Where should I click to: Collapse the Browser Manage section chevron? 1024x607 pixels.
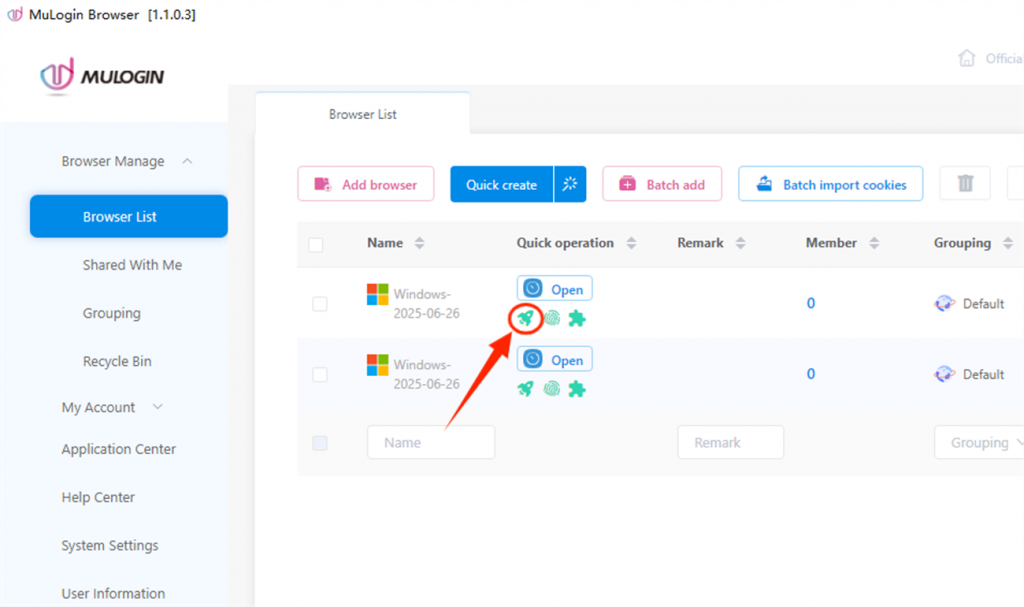[187, 161]
